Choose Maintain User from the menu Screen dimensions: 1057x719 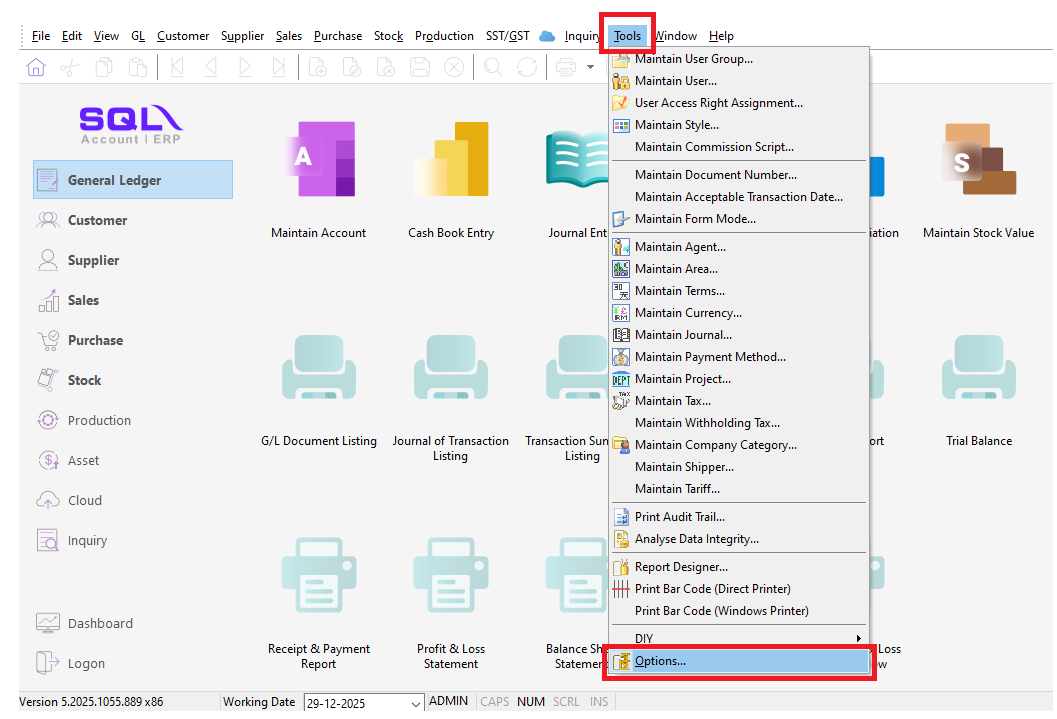(x=675, y=81)
